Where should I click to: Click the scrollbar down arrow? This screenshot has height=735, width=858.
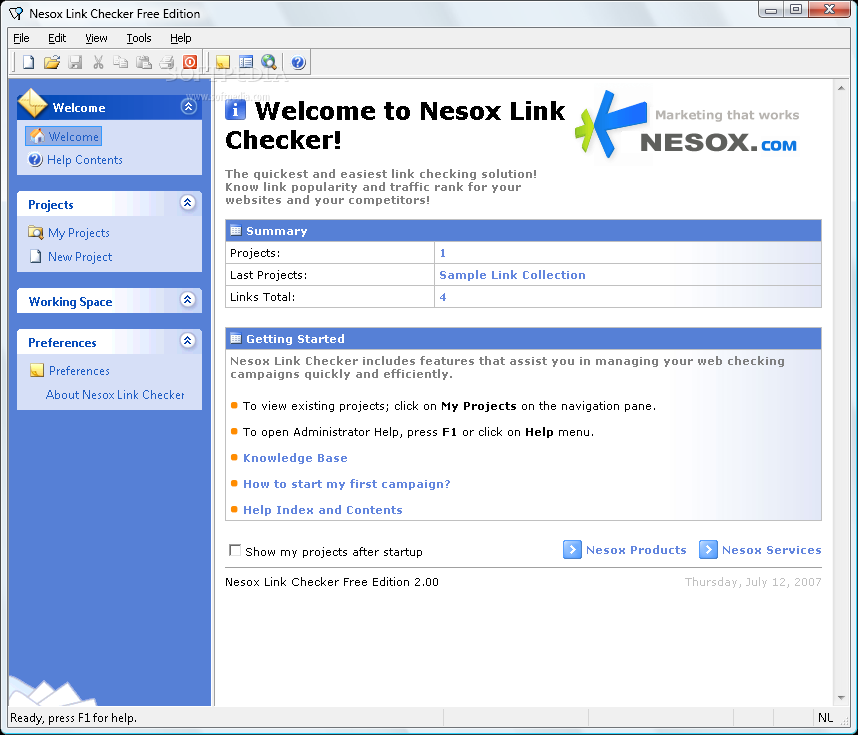point(841,698)
